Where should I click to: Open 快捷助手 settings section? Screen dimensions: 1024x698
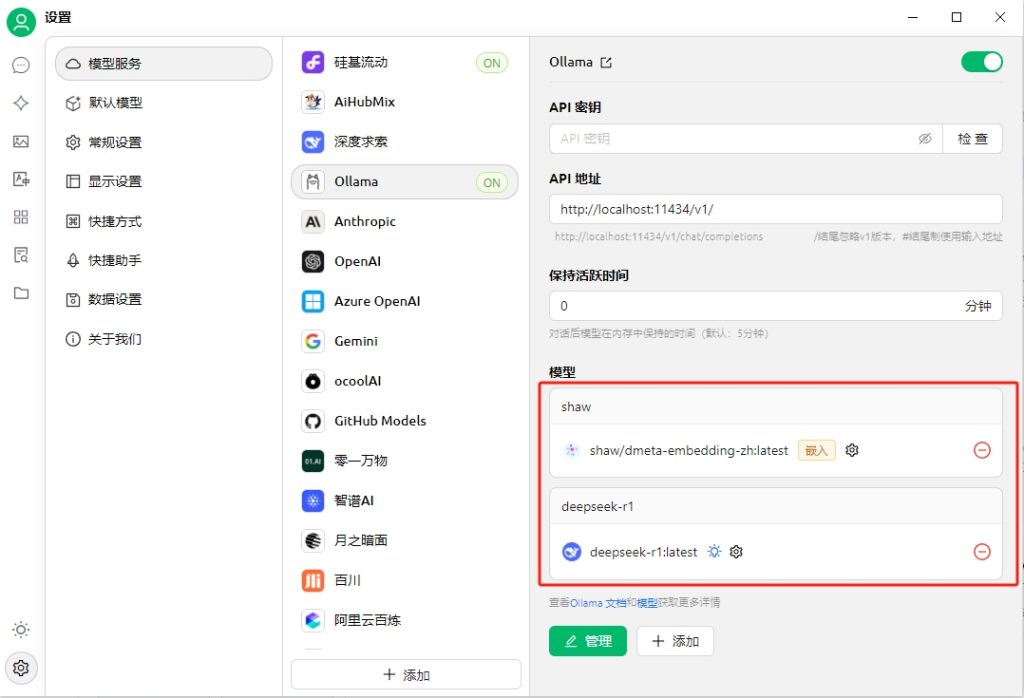[x=164, y=261]
